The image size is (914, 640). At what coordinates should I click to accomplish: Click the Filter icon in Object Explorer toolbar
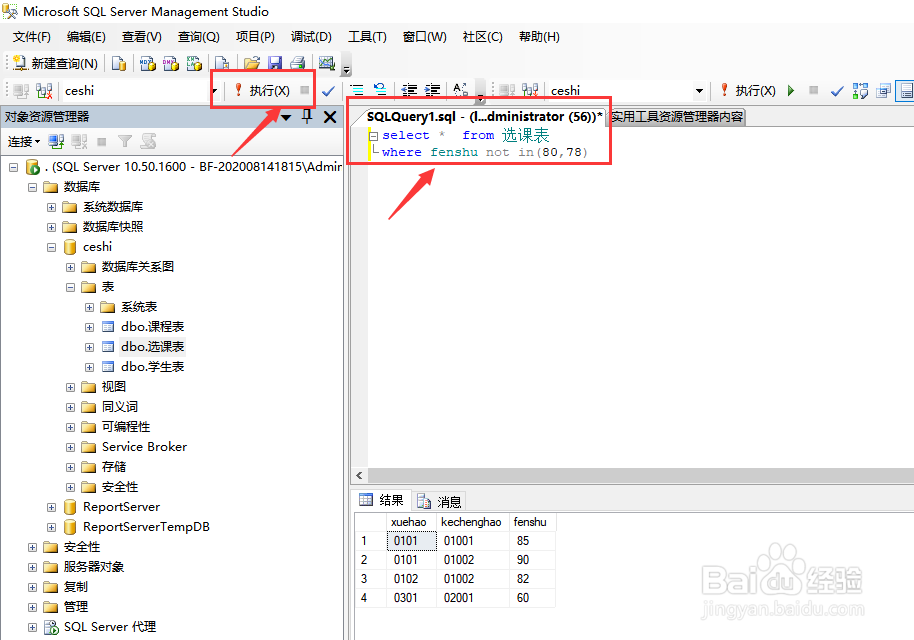(x=125, y=141)
